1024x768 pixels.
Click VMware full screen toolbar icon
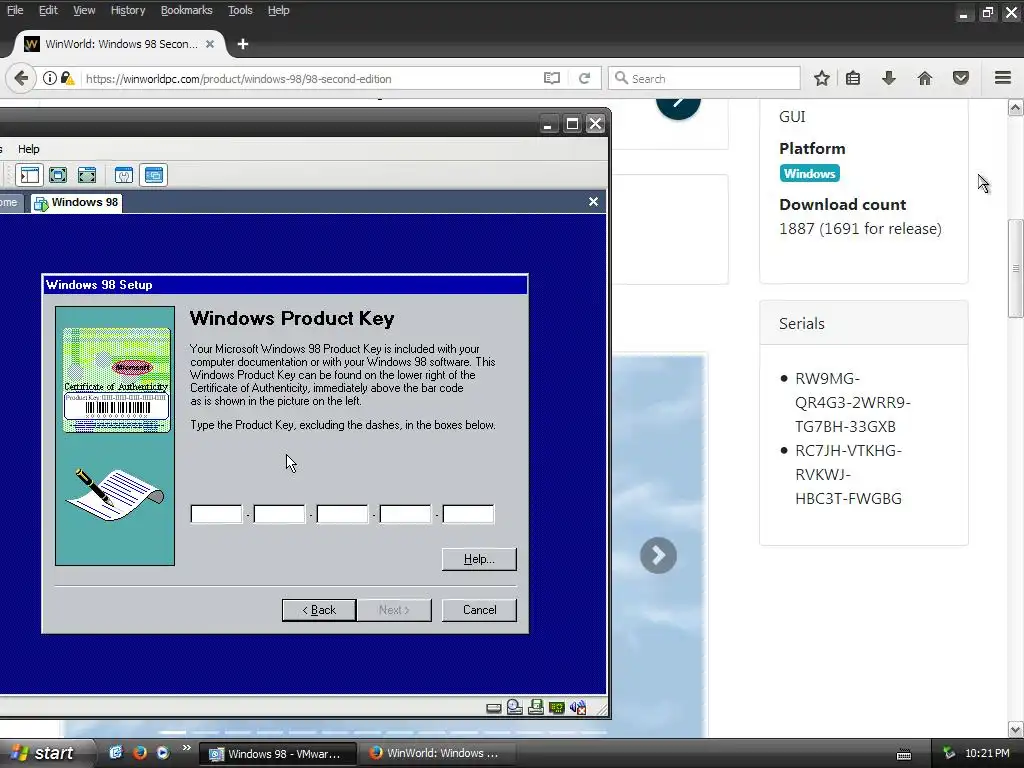pos(58,175)
